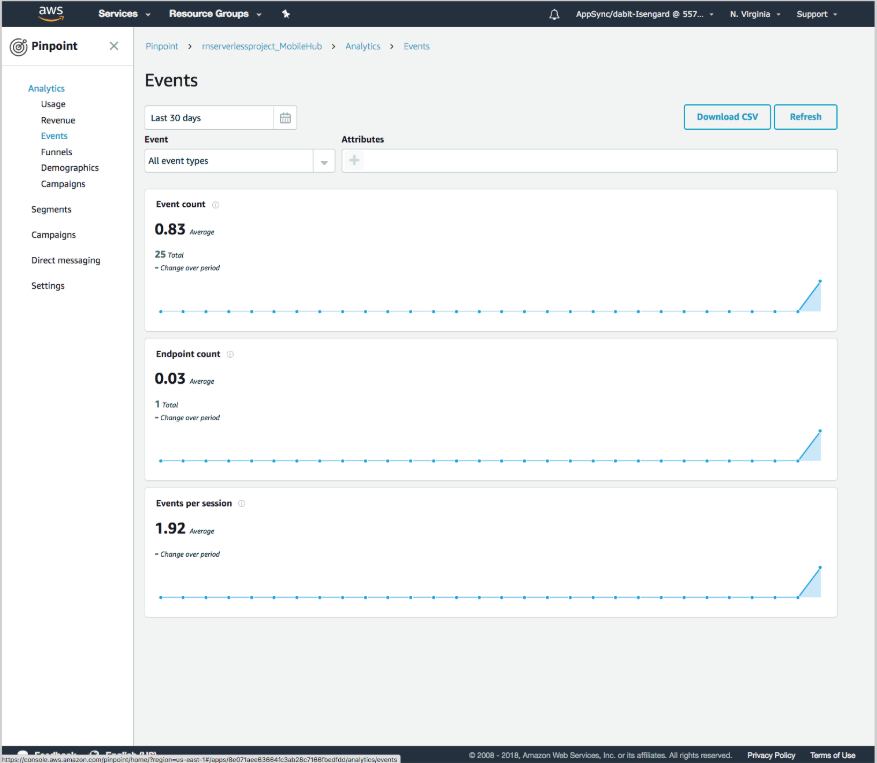Open the N. Virginia region selector
The height and width of the screenshot is (763, 877).
click(757, 14)
